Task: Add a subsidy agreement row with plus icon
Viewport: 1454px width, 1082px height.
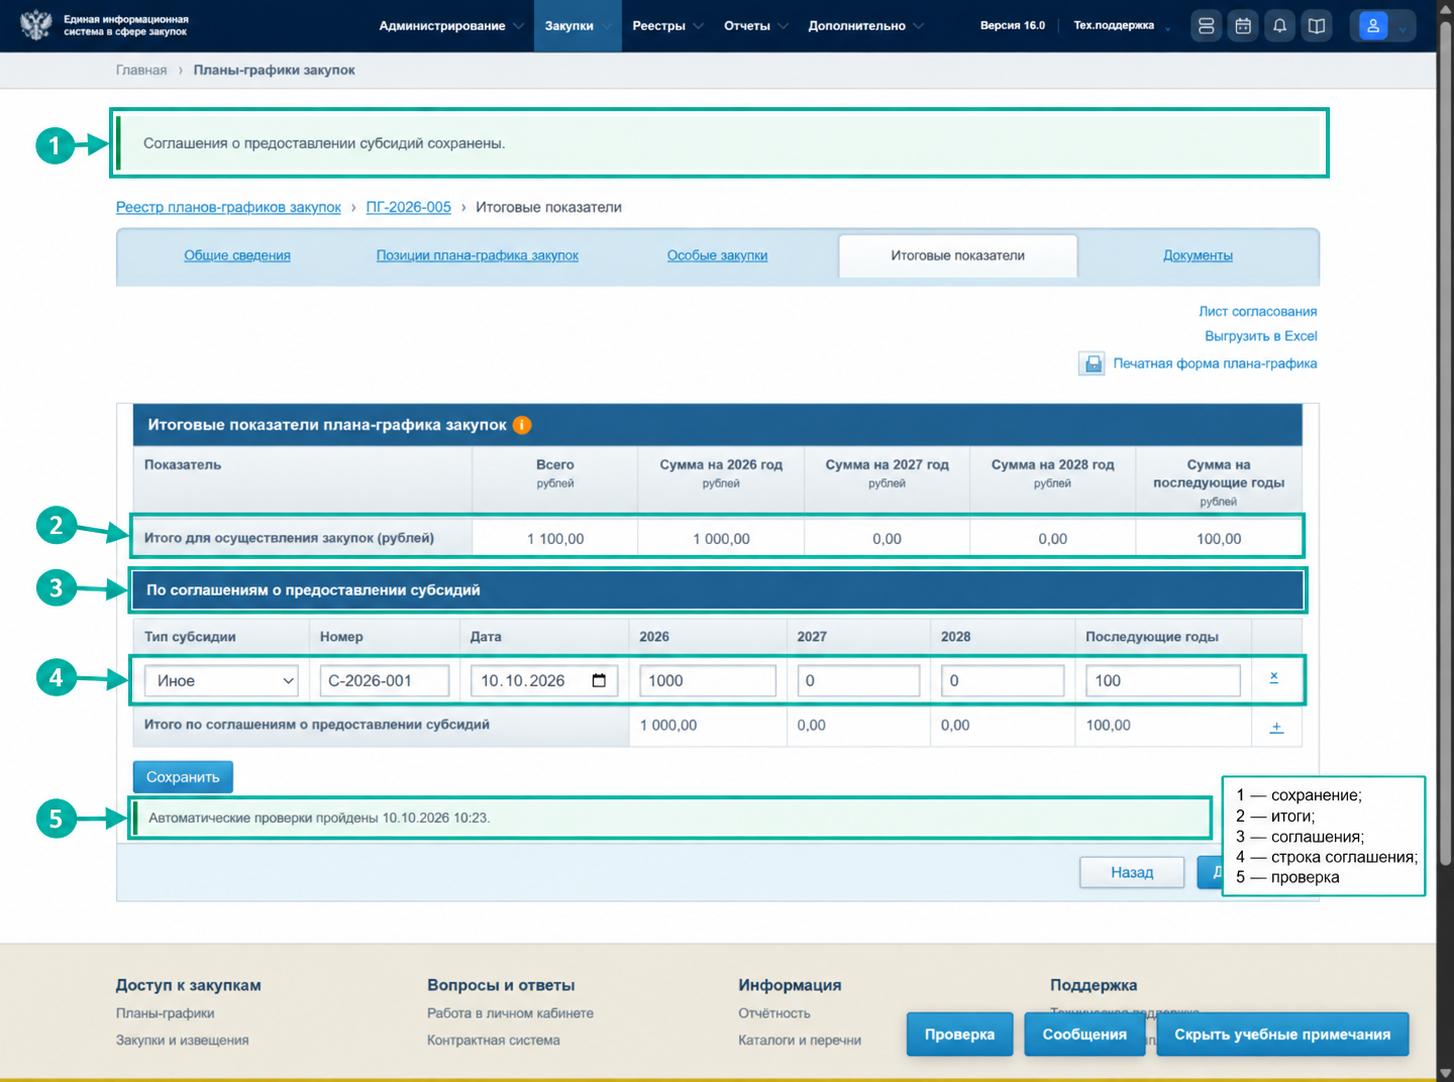Action: coord(1276,727)
